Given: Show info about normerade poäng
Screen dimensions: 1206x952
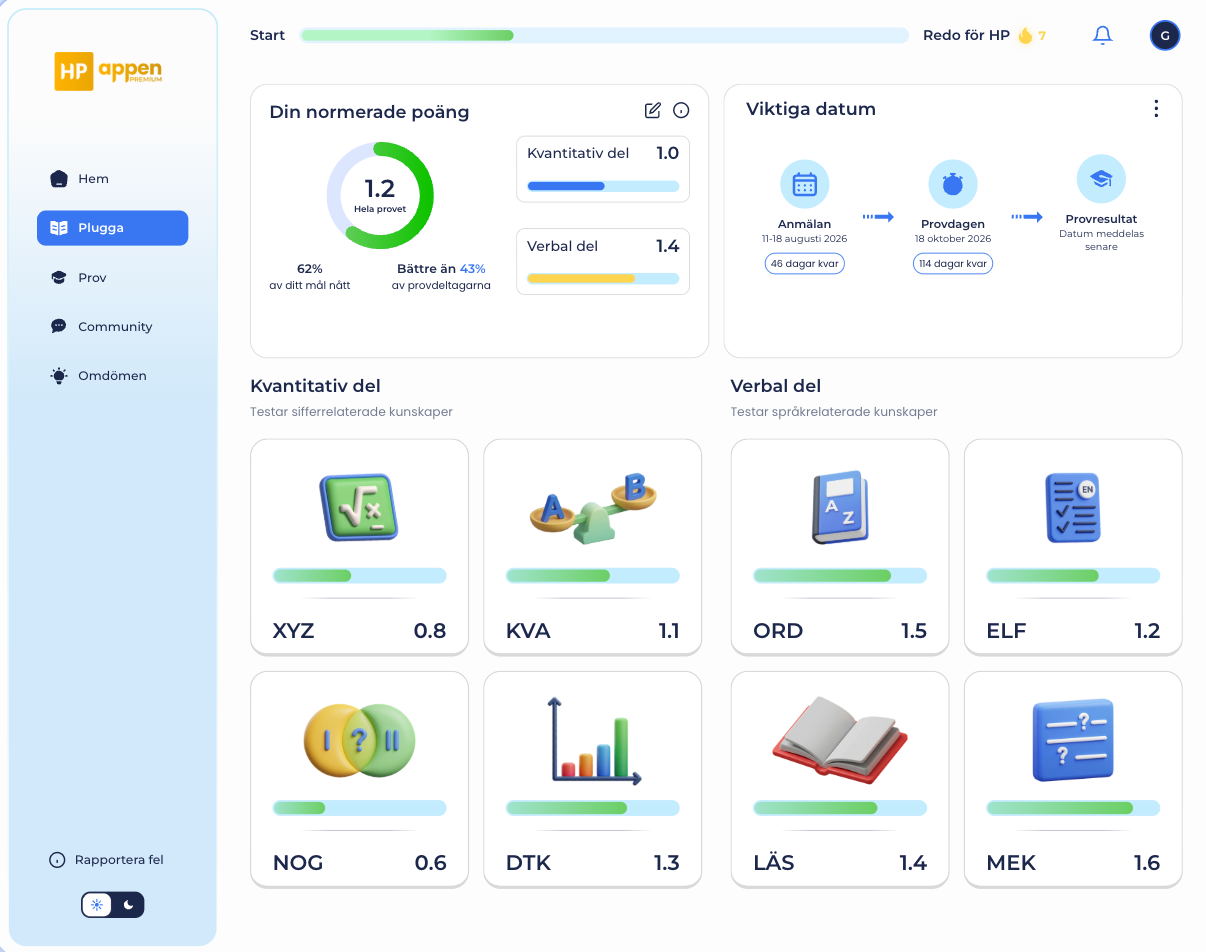Looking at the screenshot, I should coord(681,110).
